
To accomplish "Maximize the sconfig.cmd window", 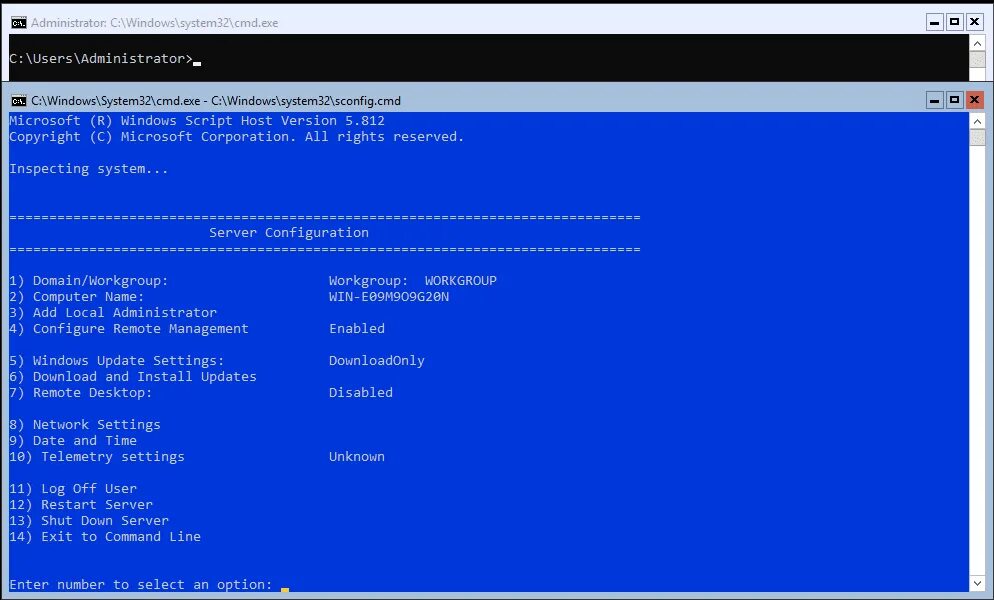I will pos(955,100).
